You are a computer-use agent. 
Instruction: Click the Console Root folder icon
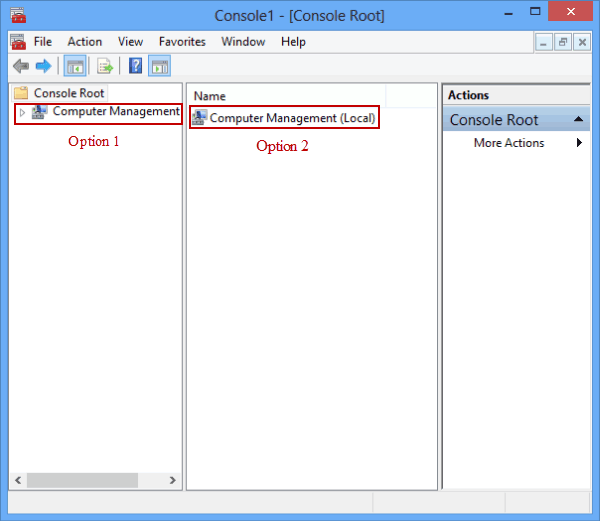pyautogui.click(x=21, y=93)
